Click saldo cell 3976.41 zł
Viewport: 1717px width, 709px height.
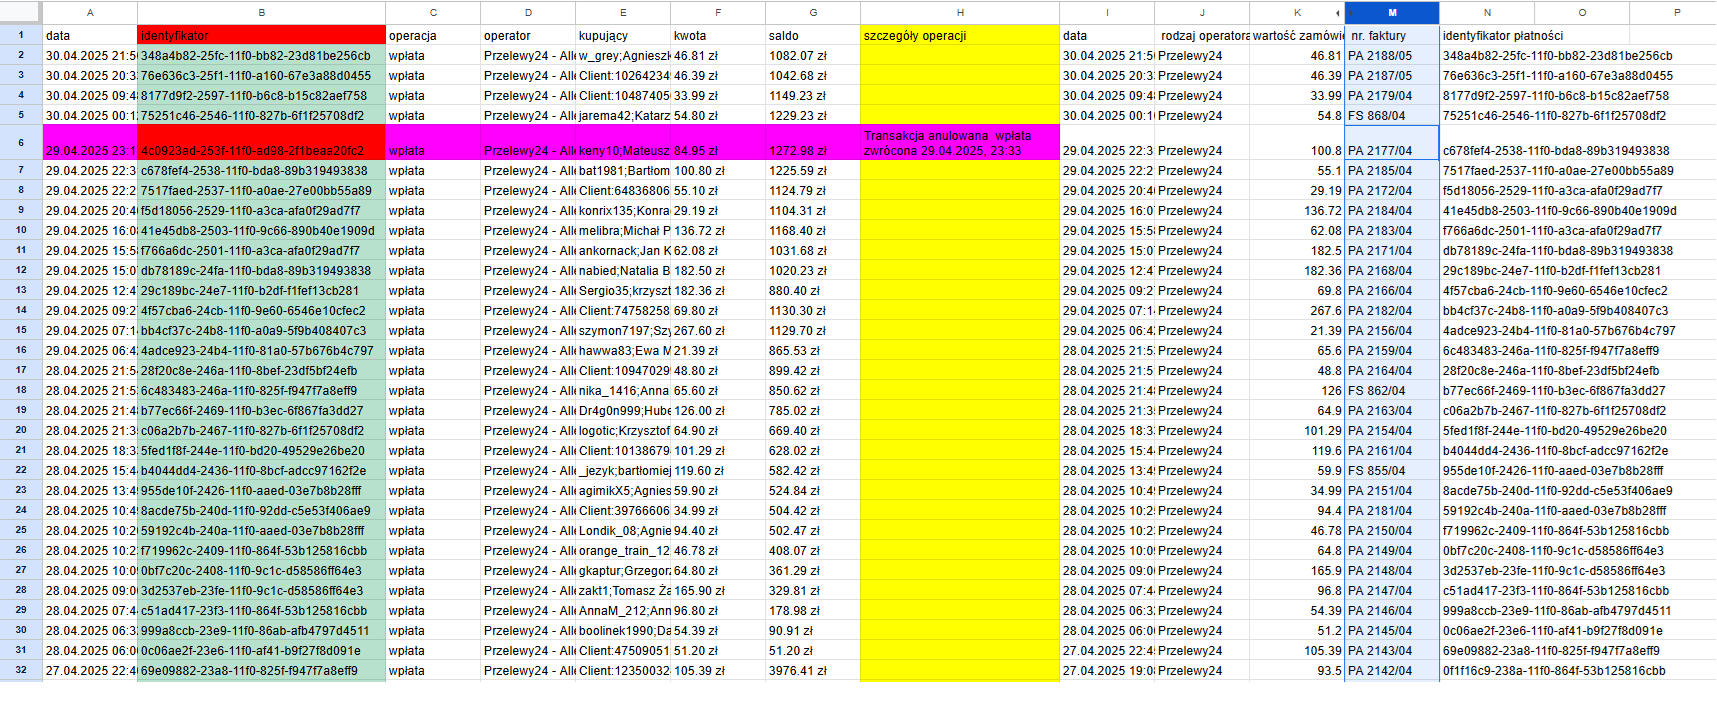(813, 671)
